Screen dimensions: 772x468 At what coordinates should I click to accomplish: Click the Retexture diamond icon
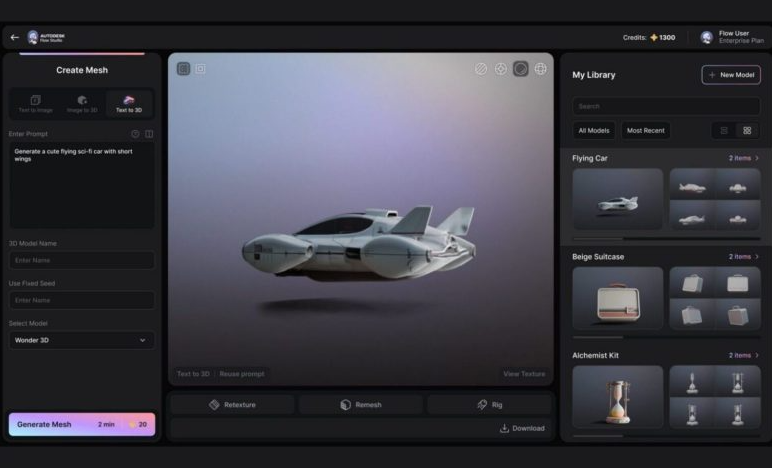tap(214, 405)
